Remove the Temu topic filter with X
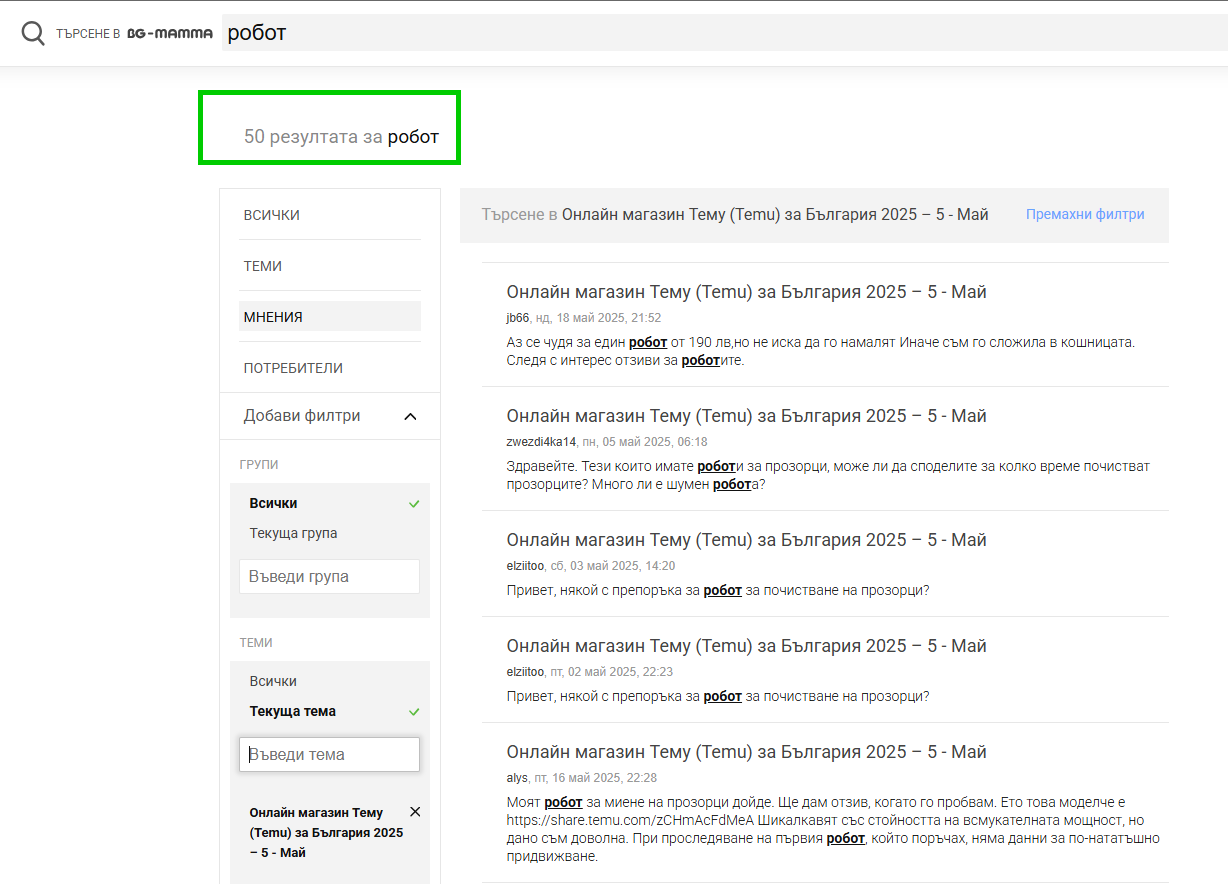1228x884 pixels. coord(415,811)
